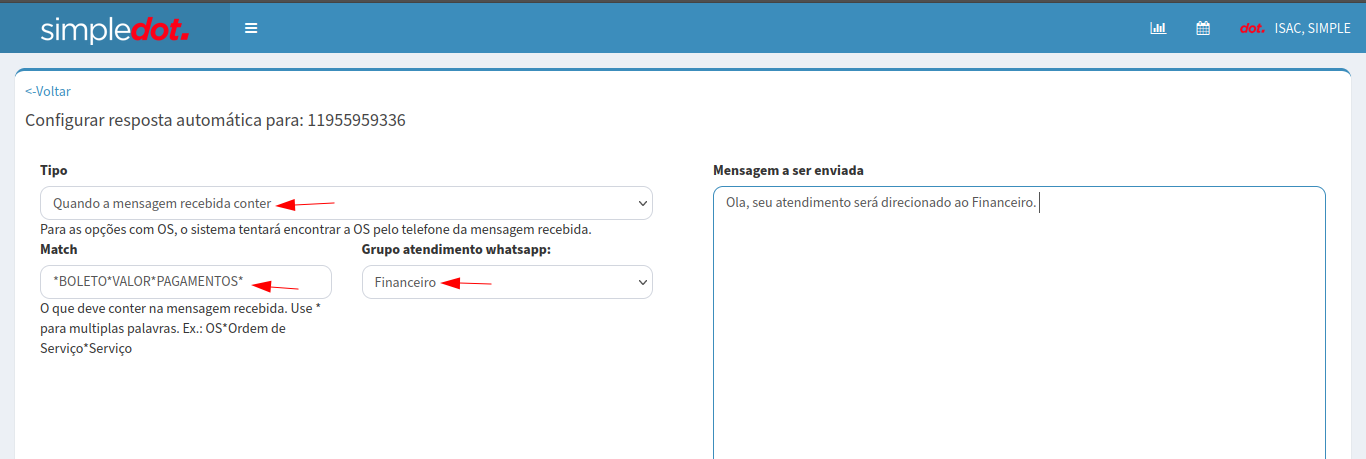Click the bar chart reports icon
Viewport: 1366px width, 459px height.
point(1158,28)
